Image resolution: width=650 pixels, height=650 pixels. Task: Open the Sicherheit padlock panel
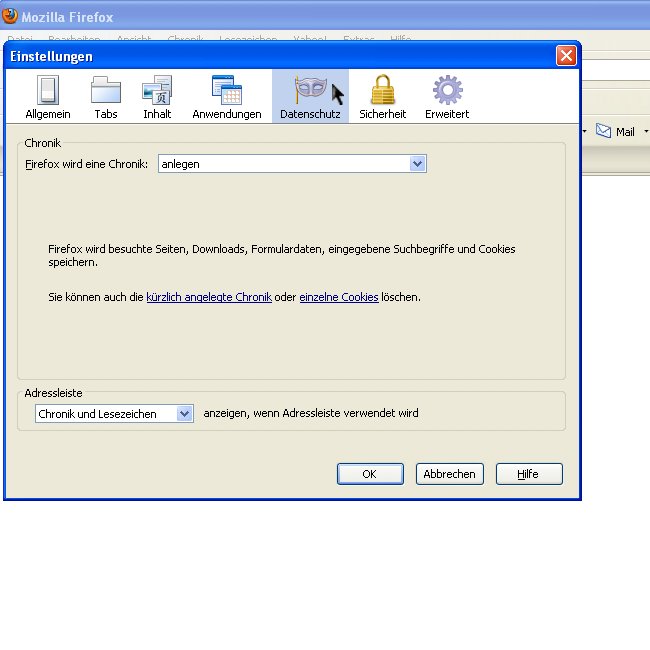(x=382, y=97)
